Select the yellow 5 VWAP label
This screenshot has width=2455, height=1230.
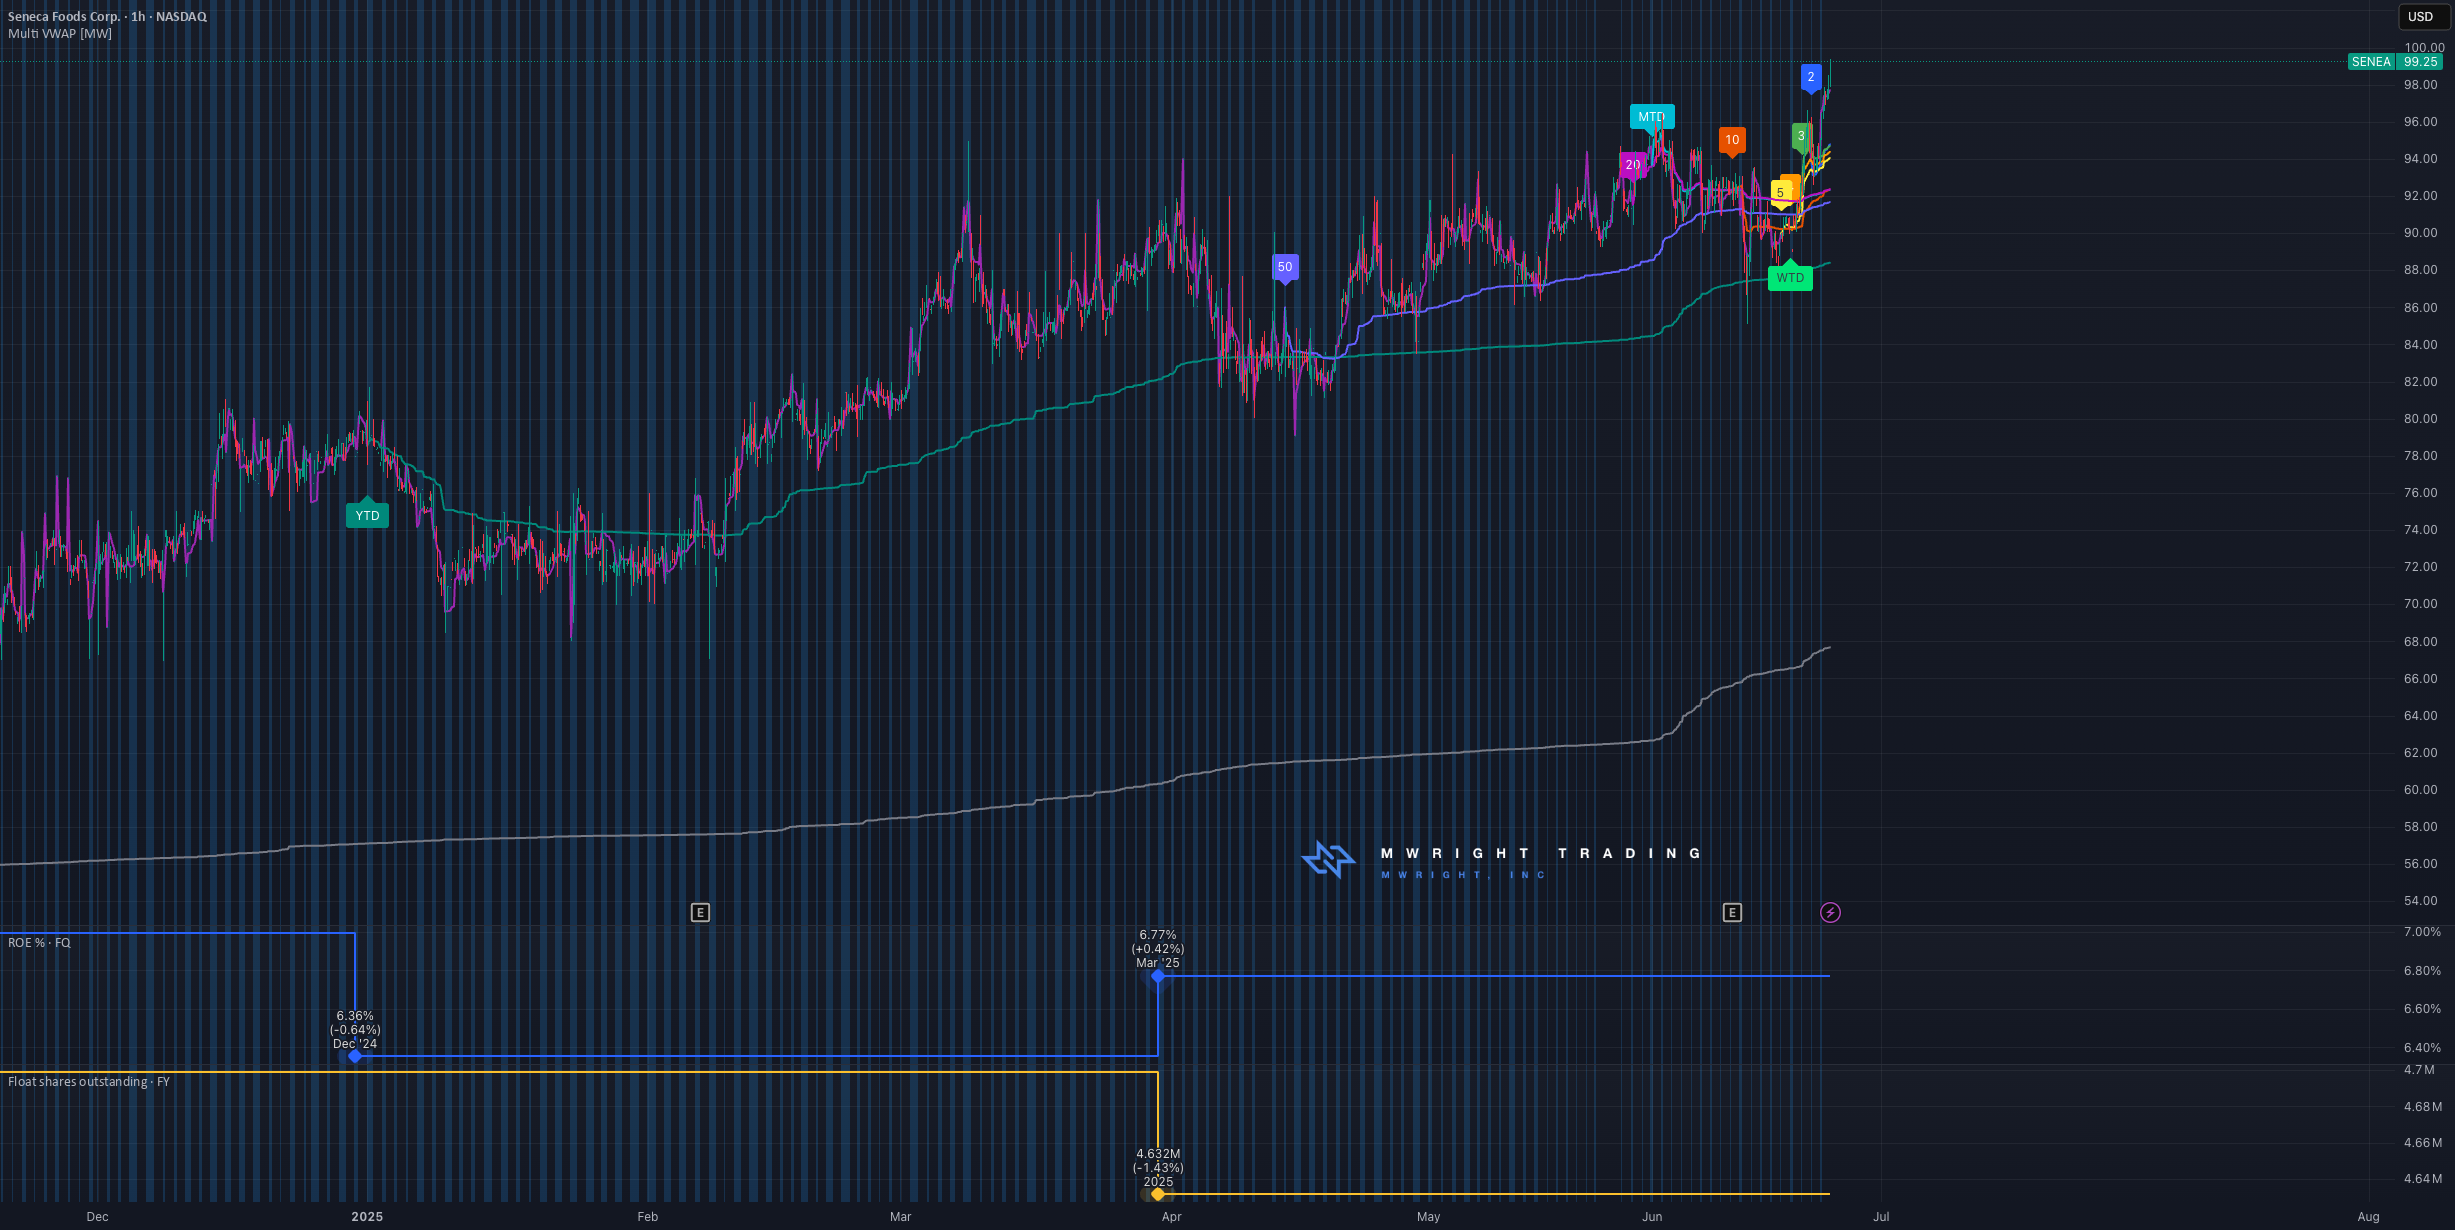1780,193
